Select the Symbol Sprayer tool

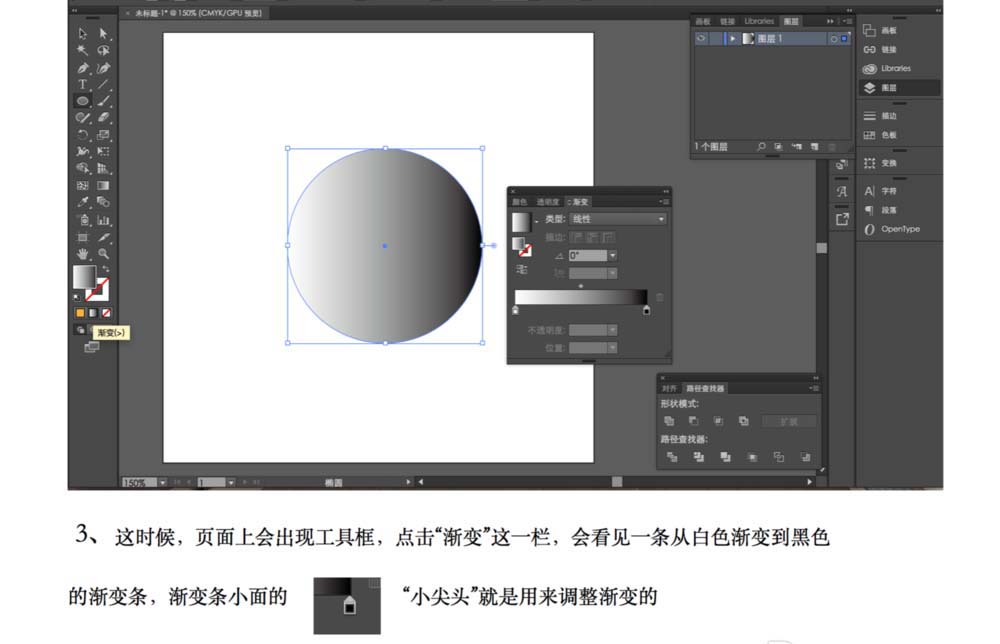83,220
